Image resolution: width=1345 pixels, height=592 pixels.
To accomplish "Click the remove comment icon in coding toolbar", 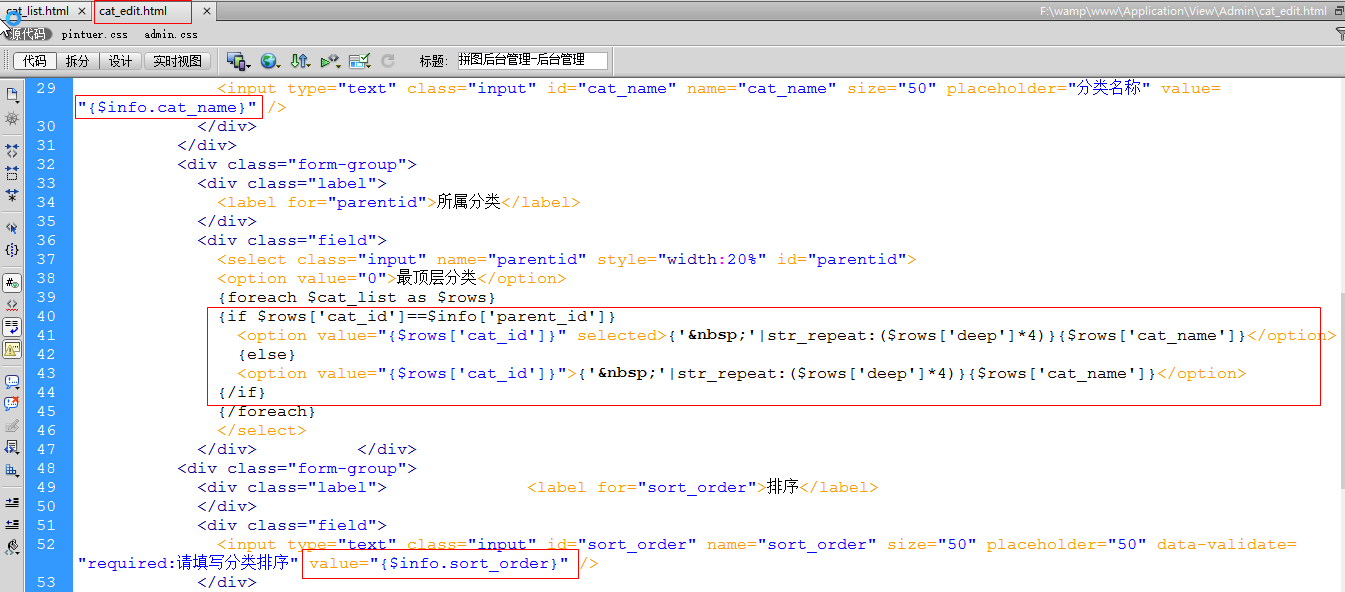I will [x=12, y=404].
